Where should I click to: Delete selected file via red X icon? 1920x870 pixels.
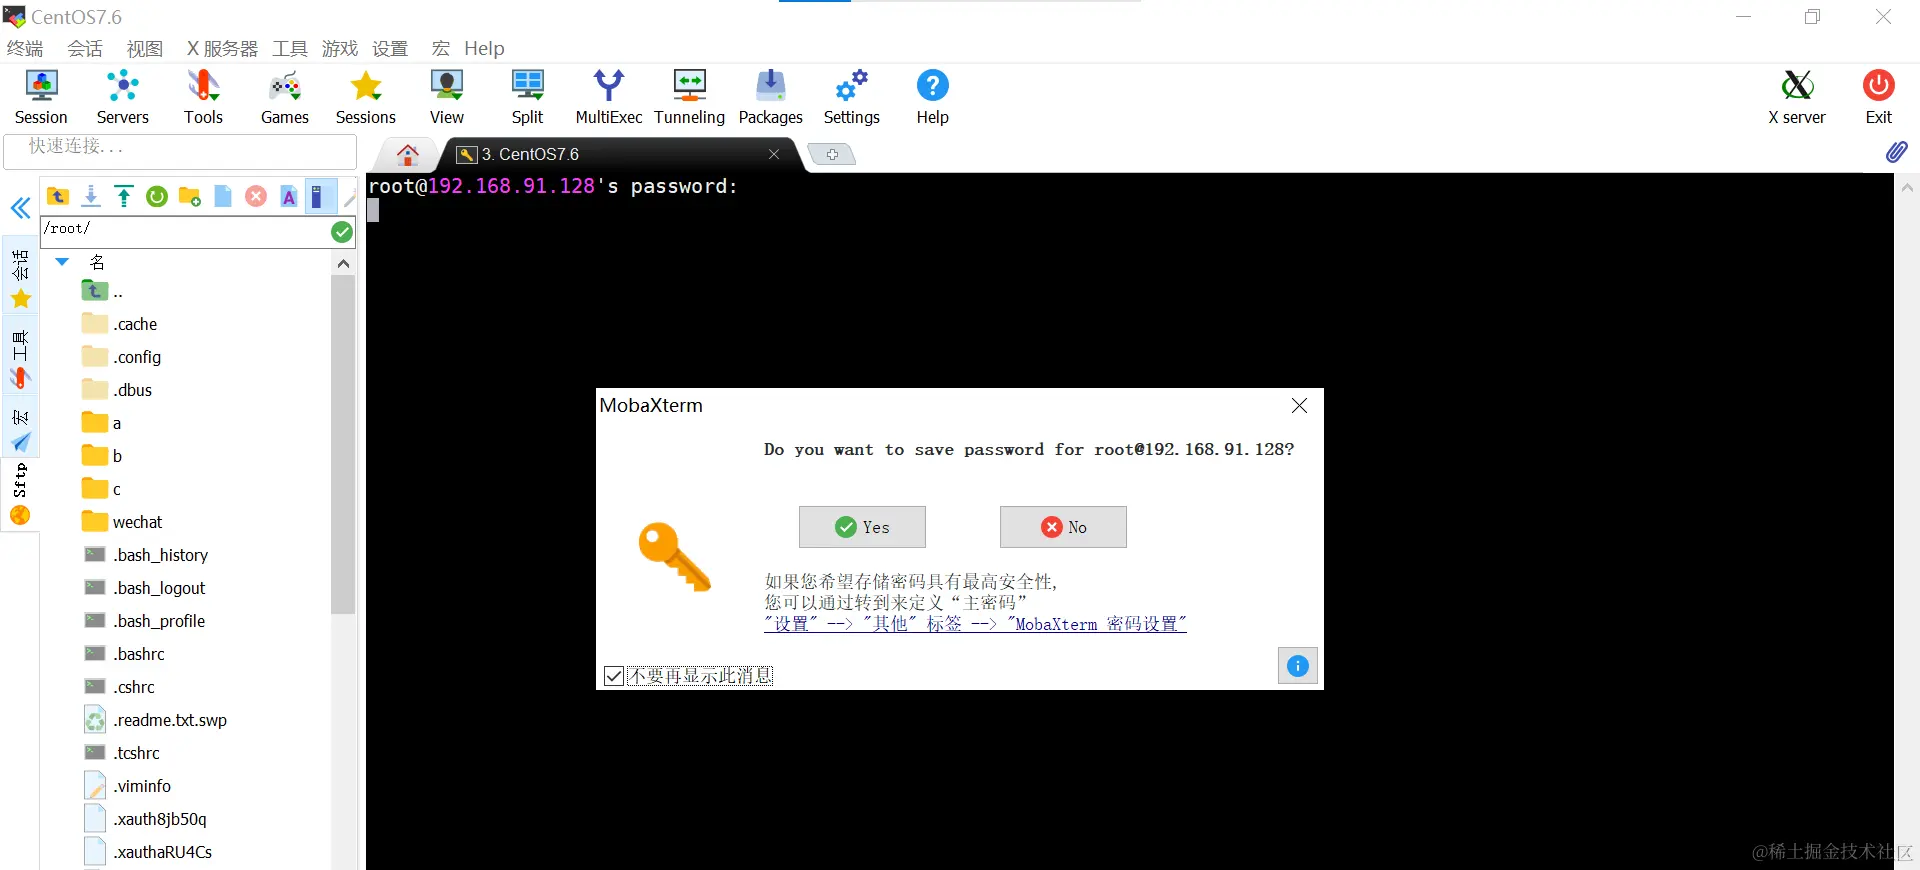pyautogui.click(x=256, y=196)
